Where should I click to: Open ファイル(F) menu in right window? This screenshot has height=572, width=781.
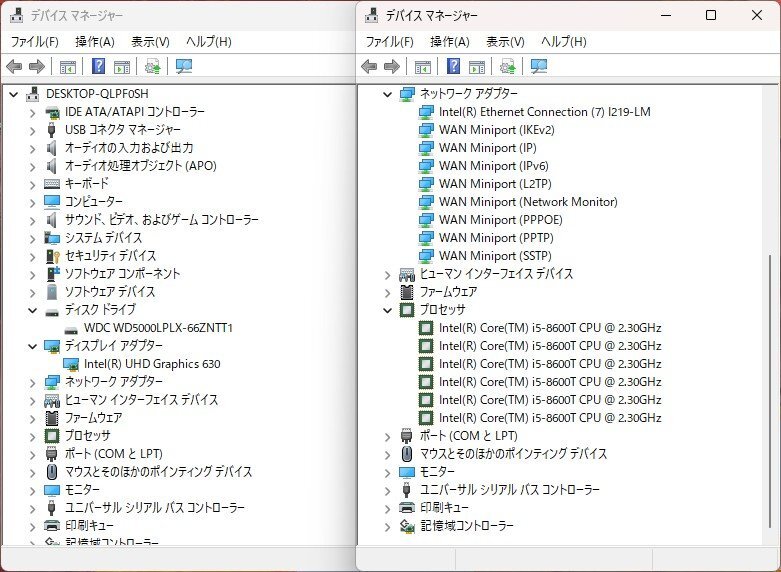390,42
